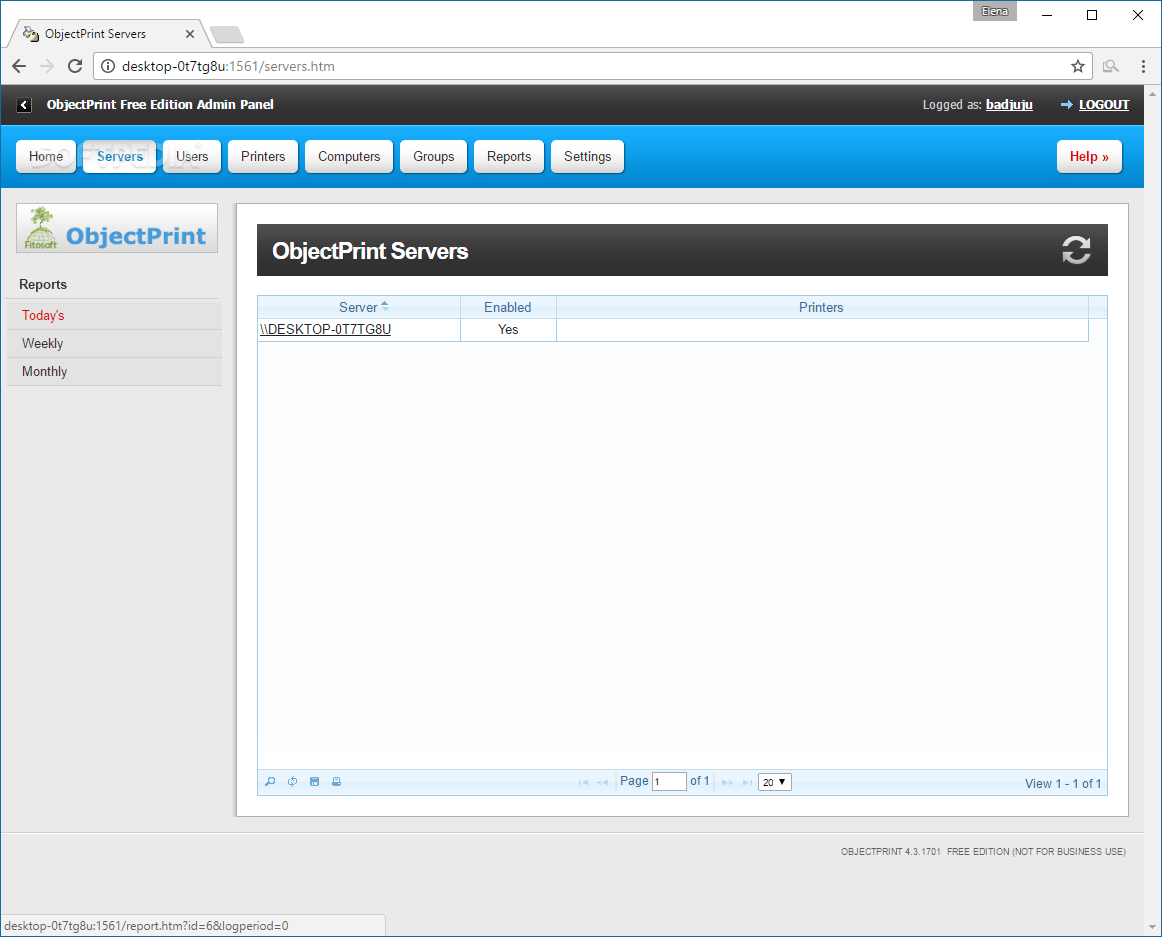Bookmark page with star icon
Viewport: 1162px width, 937px height.
[x=1078, y=66]
